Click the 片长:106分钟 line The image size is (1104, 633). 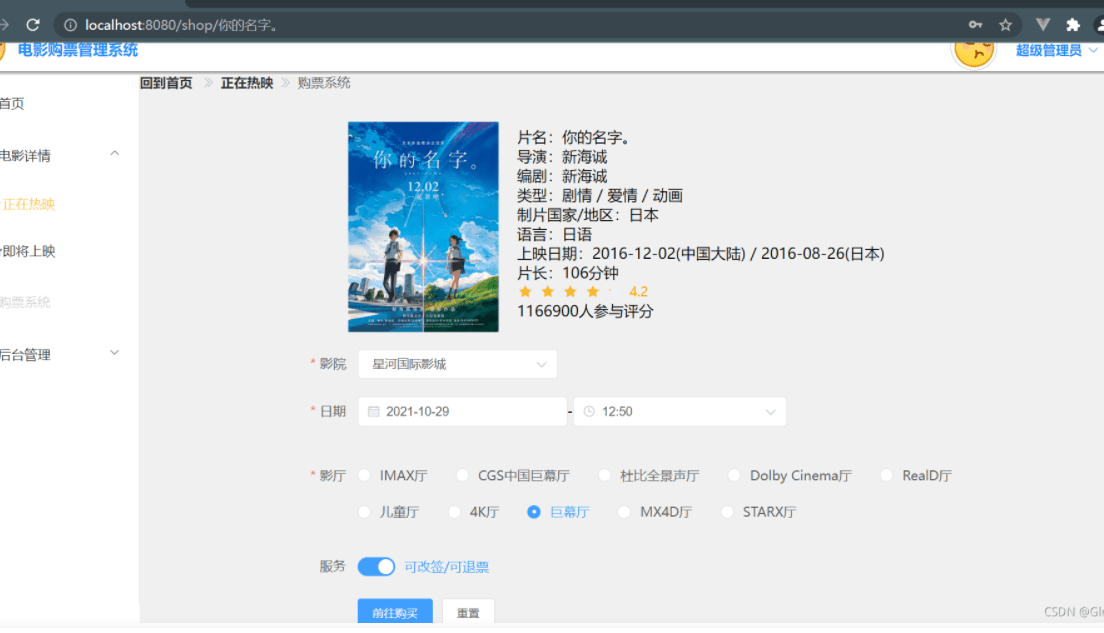coord(568,273)
